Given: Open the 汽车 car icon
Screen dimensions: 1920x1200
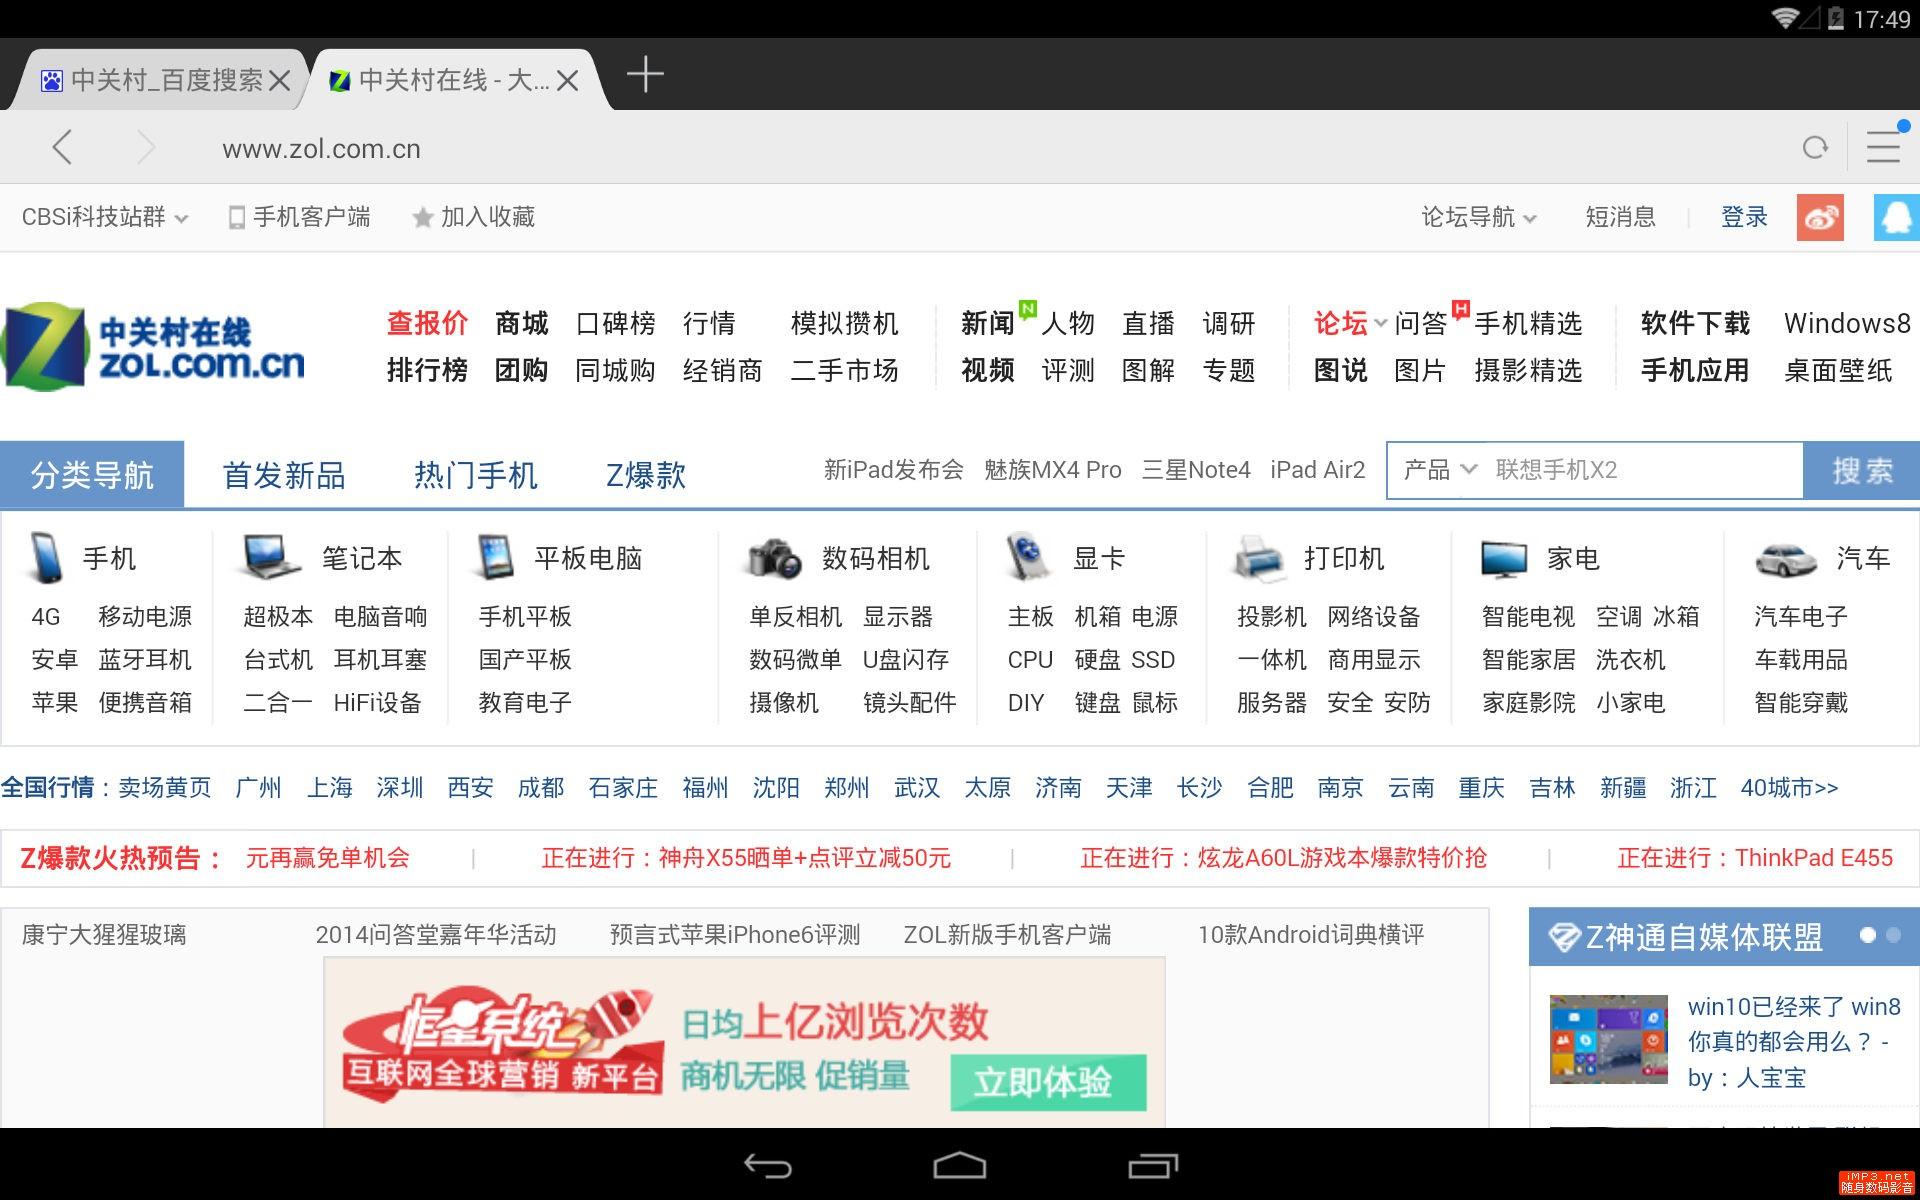Looking at the screenshot, I should coord(1785,559).
